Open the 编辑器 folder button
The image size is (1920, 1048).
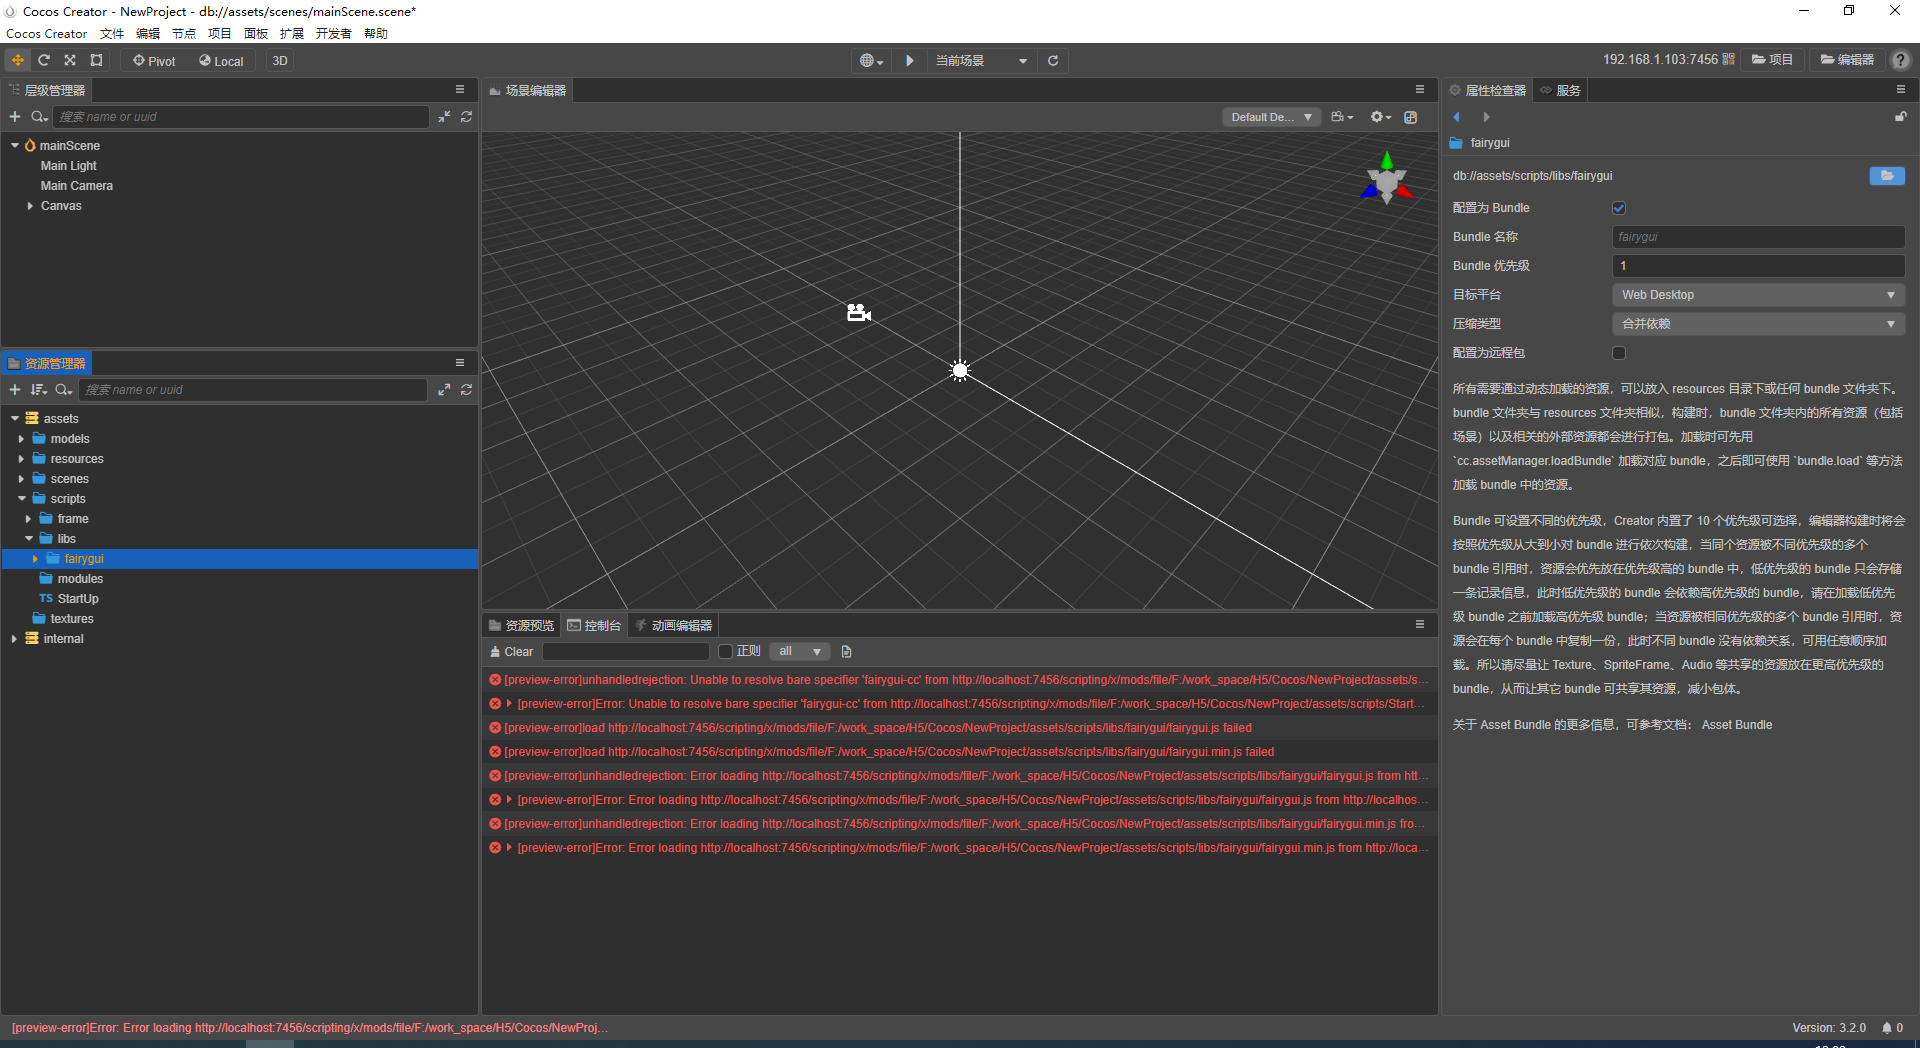pos(1848,60)
